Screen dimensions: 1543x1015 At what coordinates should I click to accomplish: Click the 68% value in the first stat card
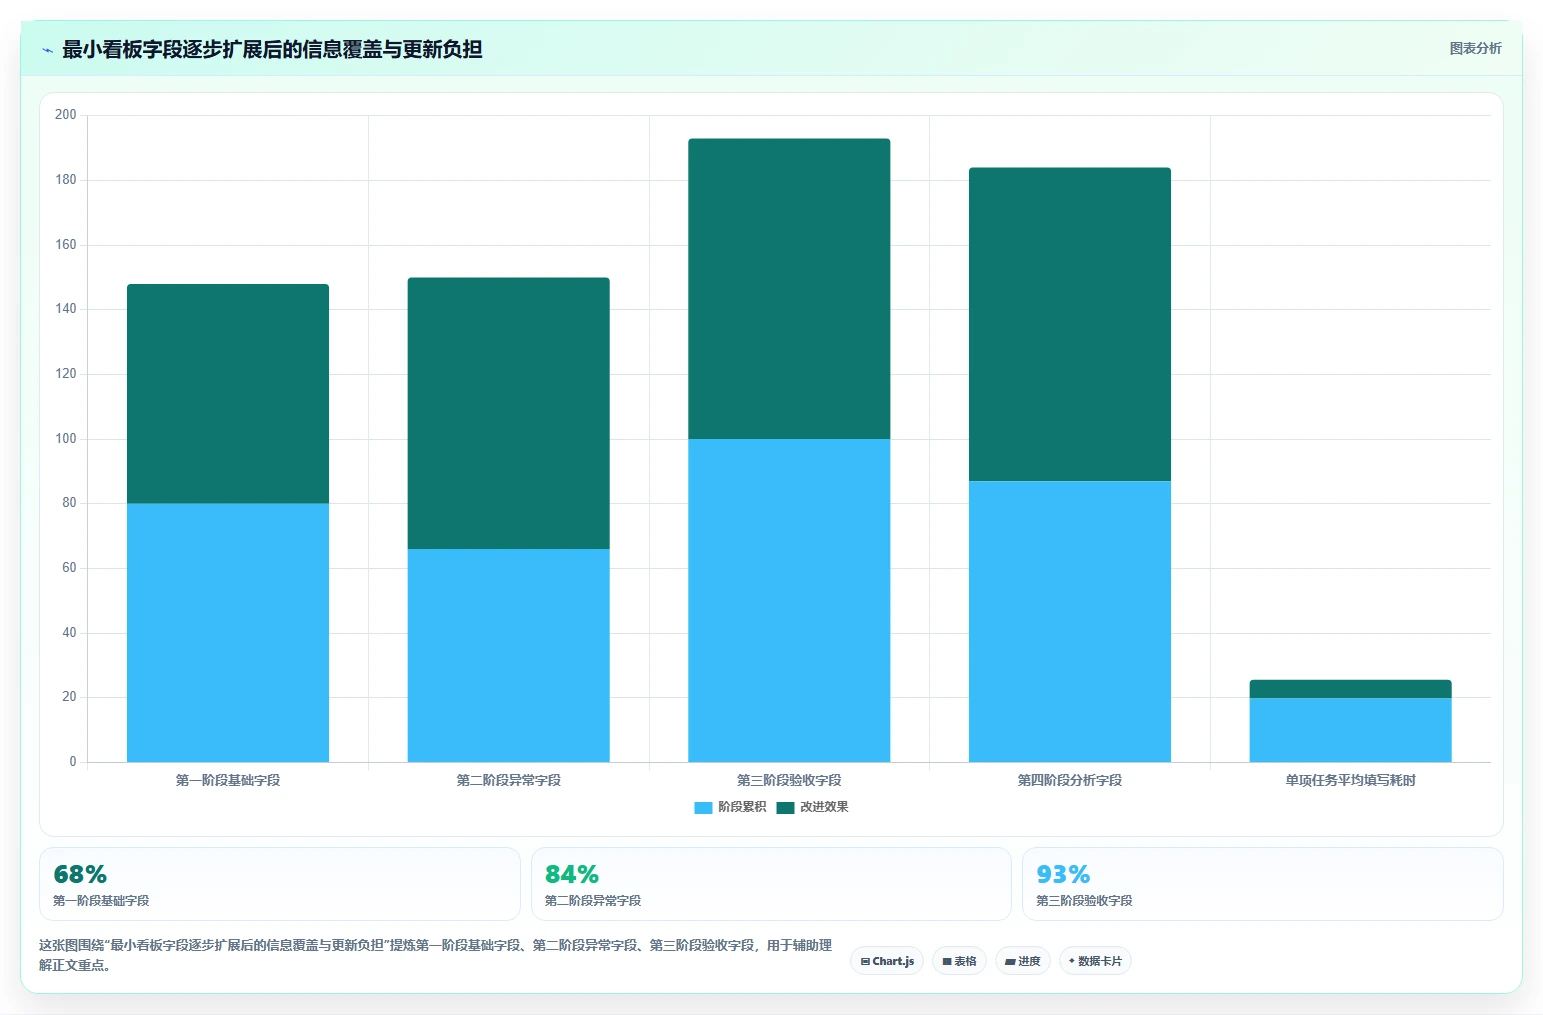[x=80, y=875]
